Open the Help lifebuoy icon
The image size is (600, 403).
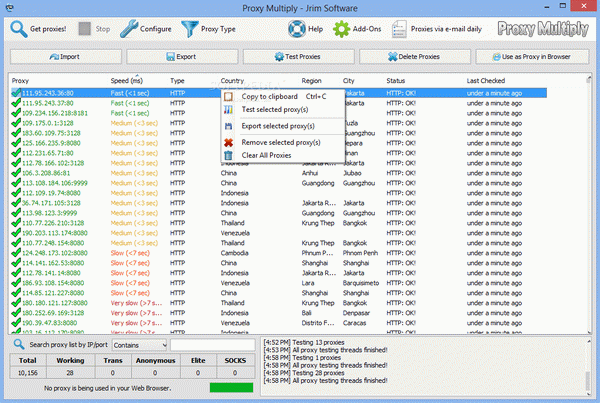pyautogui.click(x=297, y=29)
